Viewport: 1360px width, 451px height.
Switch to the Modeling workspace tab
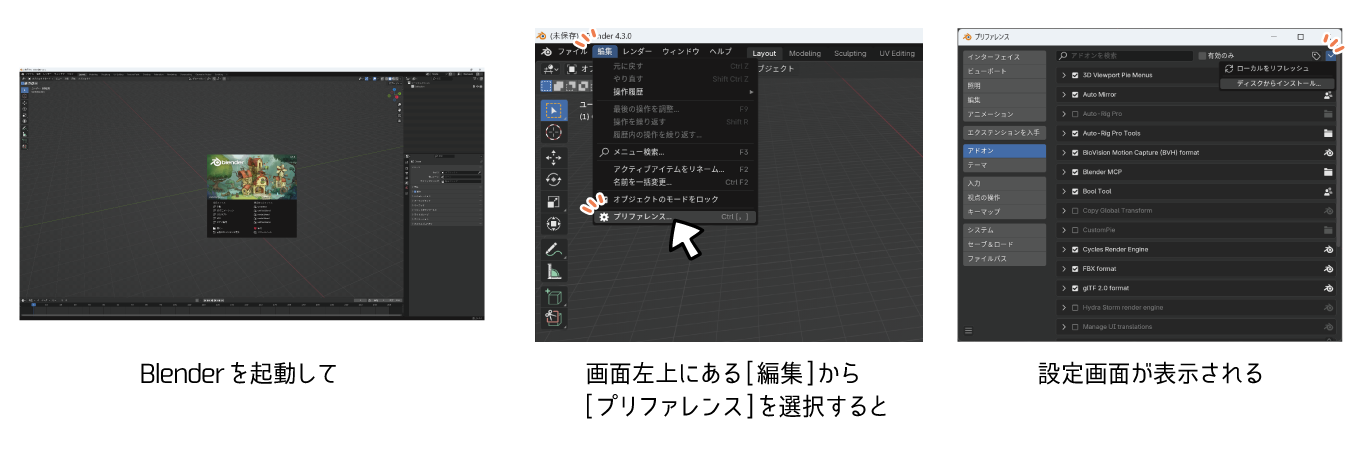coord(805,53)
